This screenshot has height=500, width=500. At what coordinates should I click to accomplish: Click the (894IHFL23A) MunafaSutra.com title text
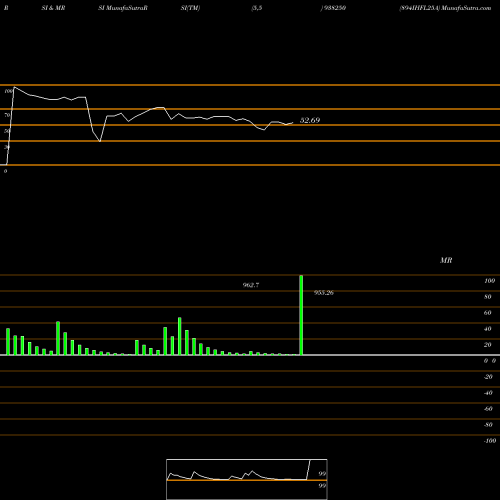(445, 8)
